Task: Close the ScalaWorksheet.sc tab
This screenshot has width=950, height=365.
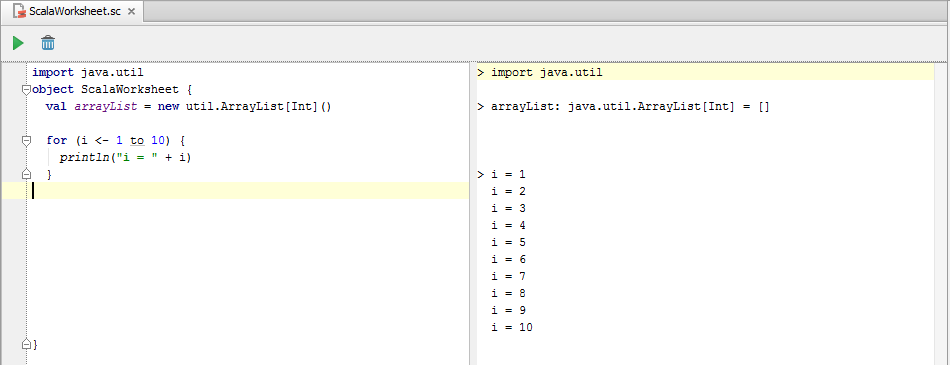Action: (131, 12)
